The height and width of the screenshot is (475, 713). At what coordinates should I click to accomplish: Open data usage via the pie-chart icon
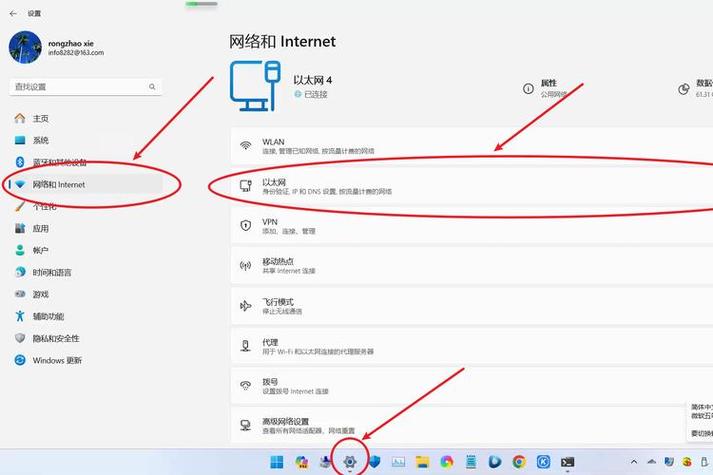tap(683, 89)
